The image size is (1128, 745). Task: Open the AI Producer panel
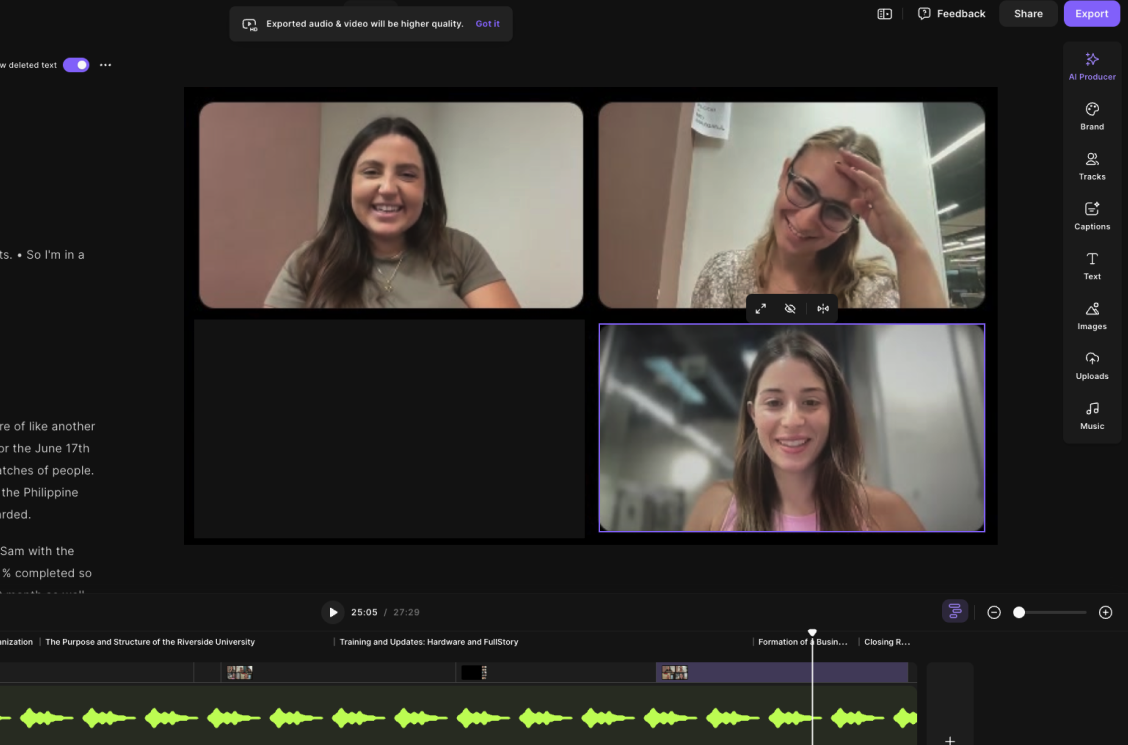pyautogui.click(x=1092, y=66)
